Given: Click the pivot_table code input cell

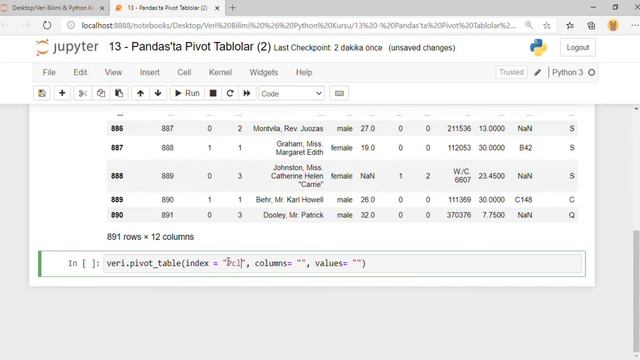Looking at the screenshot, I should click(x=343, y=263).
